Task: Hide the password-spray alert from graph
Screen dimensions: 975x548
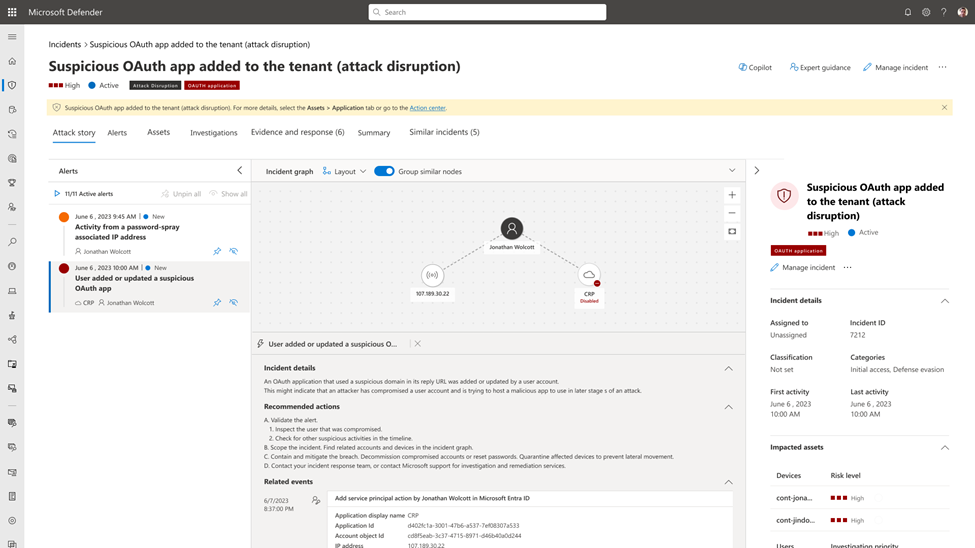Action: point(233,251)
